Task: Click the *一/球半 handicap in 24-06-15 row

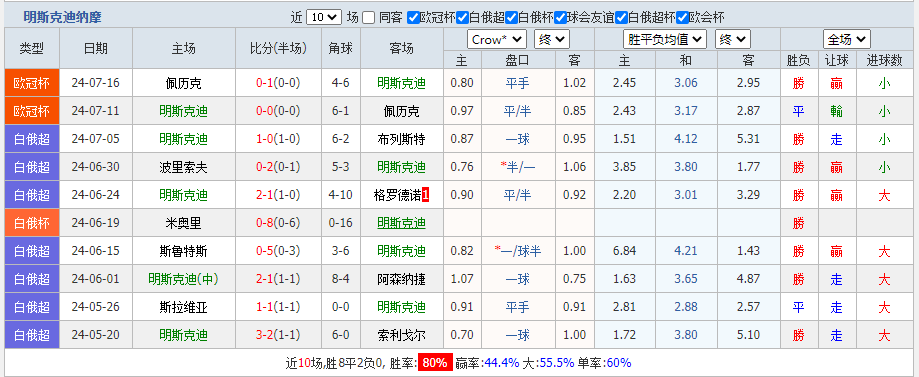Action: point(518,251)
